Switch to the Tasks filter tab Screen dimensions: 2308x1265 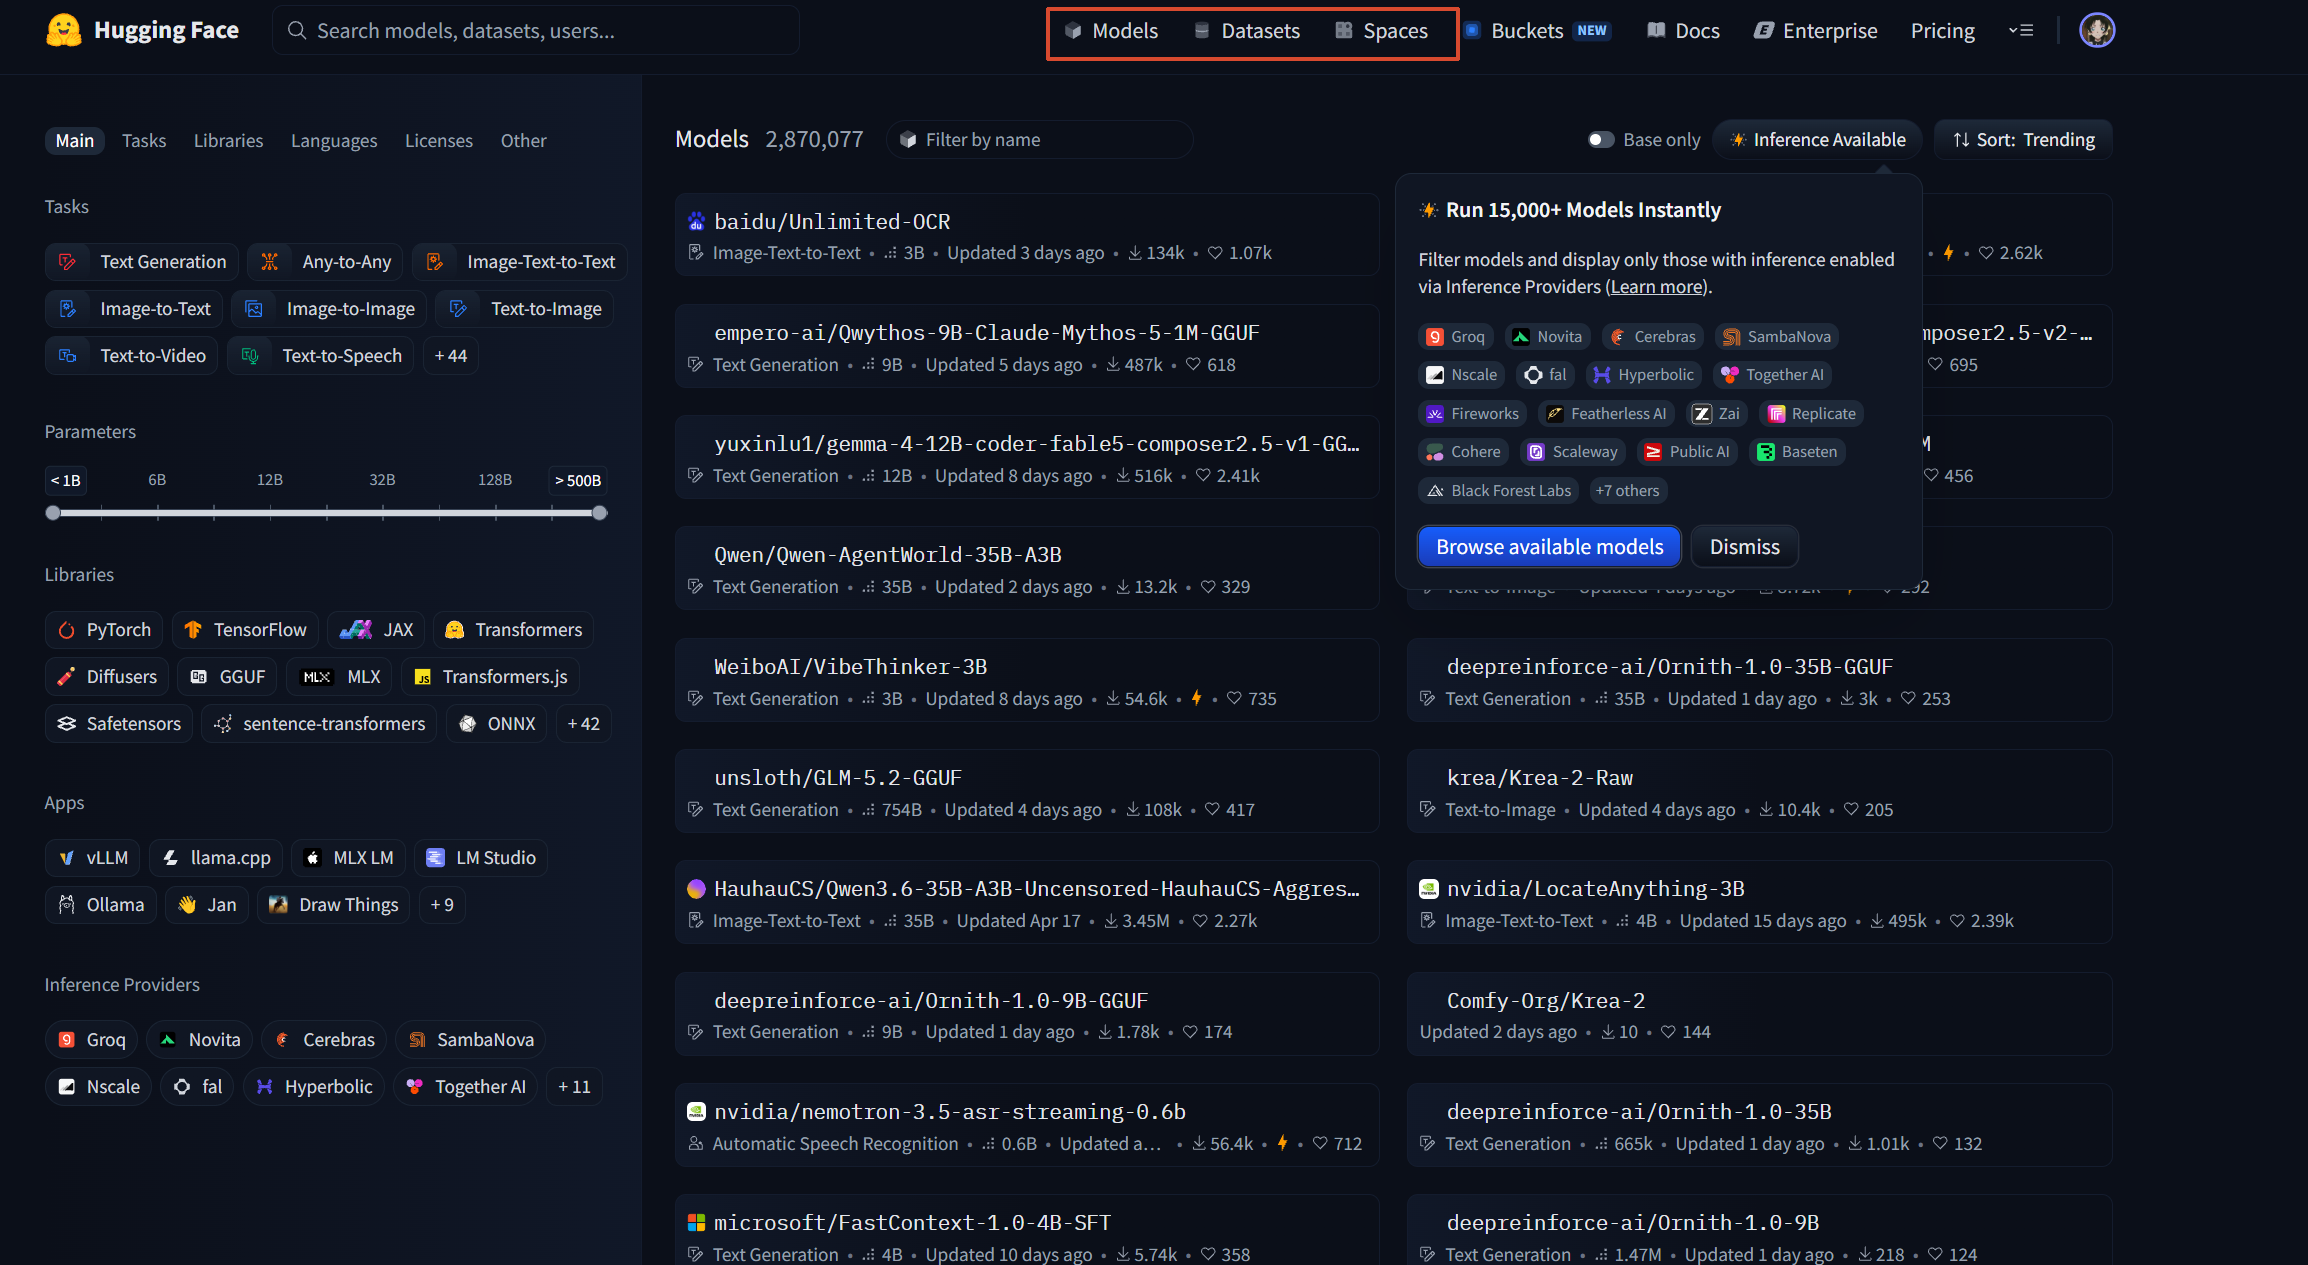tap(144, 141)
